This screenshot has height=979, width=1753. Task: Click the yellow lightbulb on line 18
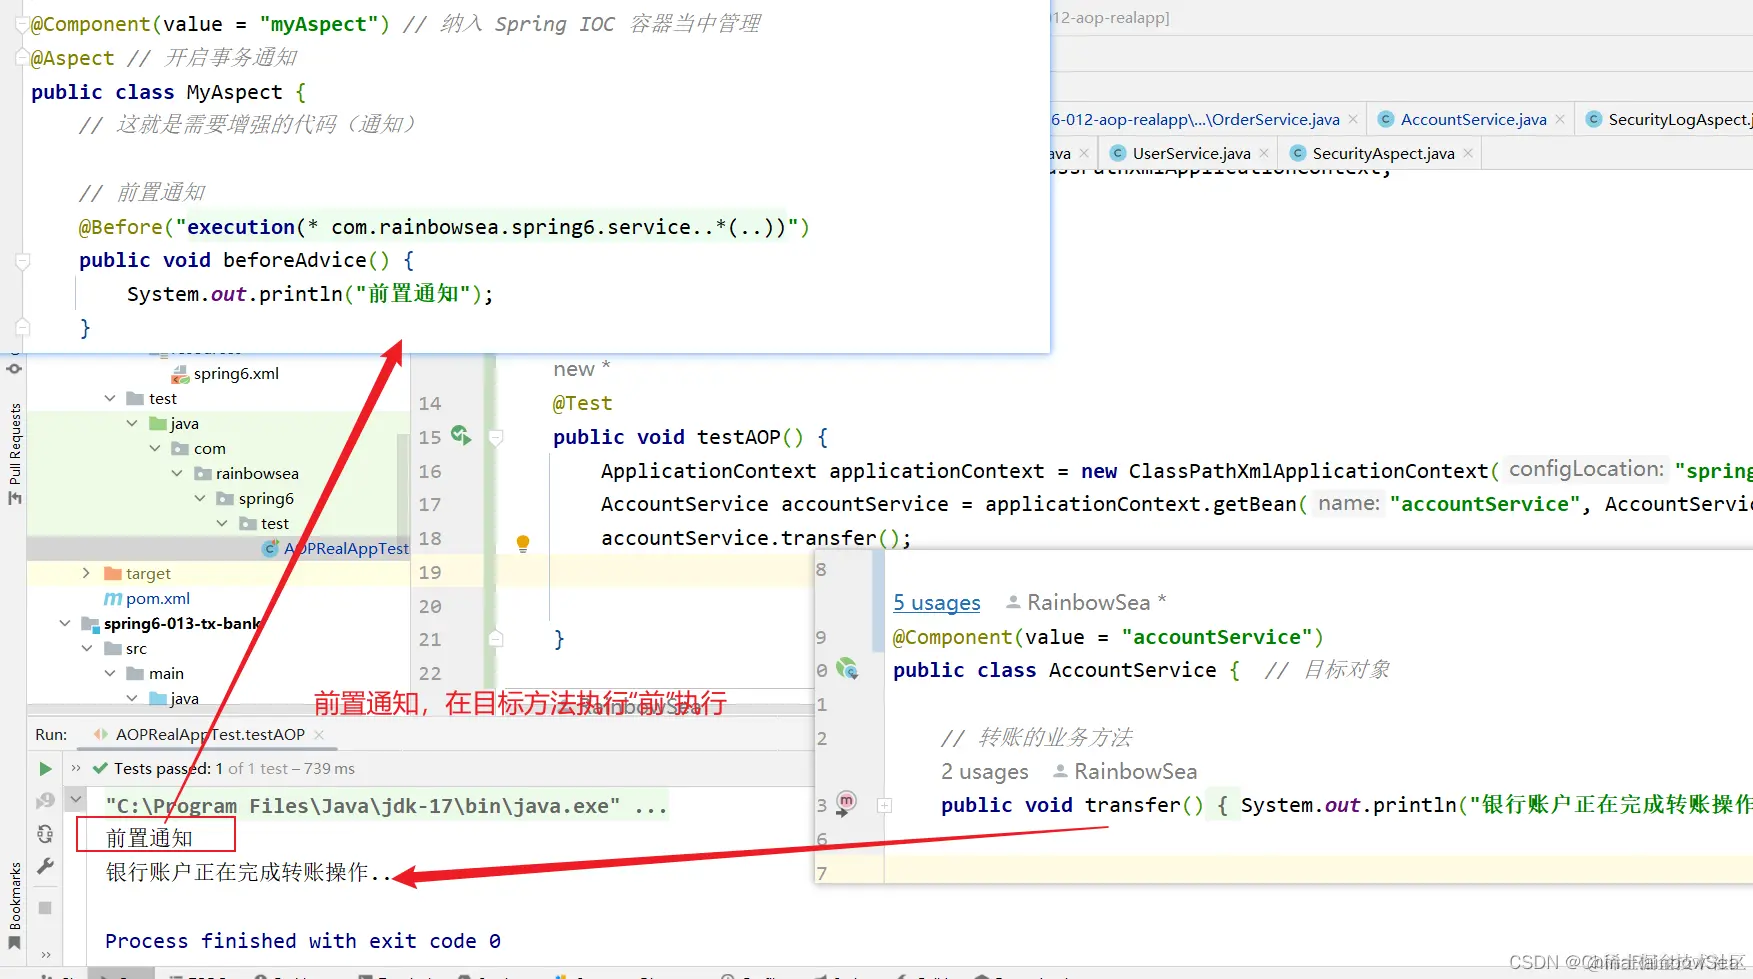click(x=522, y=543)
